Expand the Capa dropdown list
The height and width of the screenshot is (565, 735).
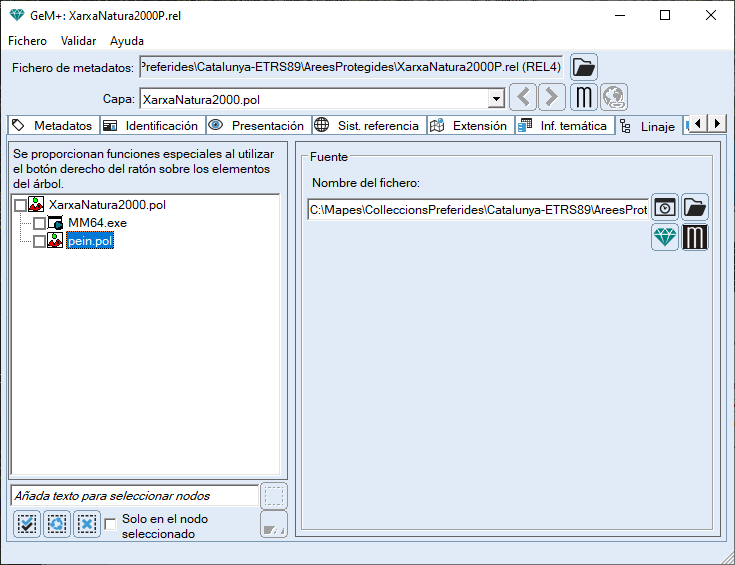point(496,99)
